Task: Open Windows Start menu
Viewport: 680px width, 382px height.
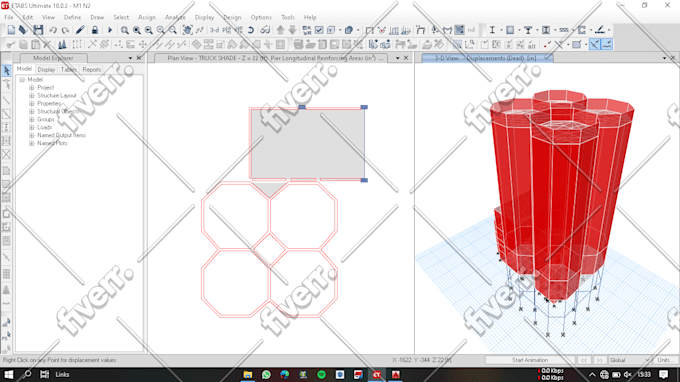Action: (9, 375)
